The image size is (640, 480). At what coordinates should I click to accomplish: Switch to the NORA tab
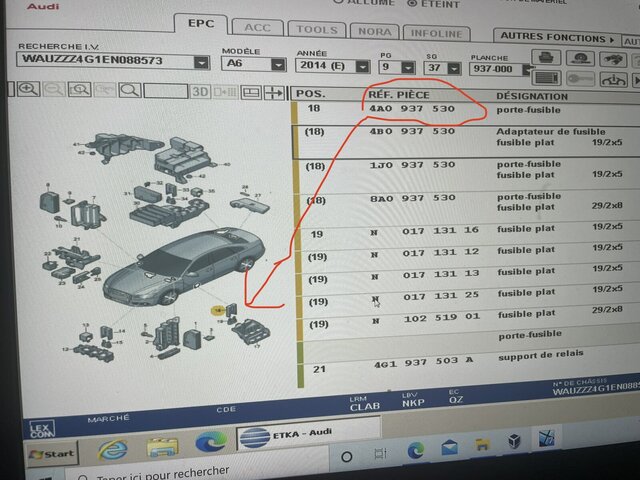coord(374,31)
